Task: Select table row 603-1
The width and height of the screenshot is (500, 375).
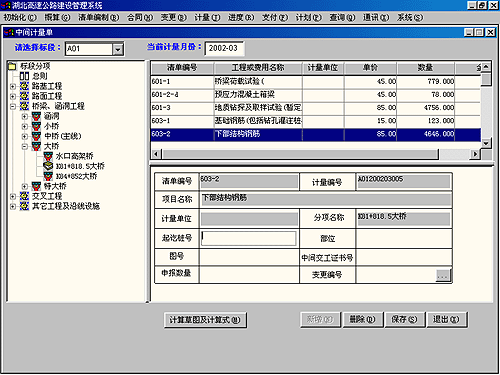Action: [x=316, y=121]
